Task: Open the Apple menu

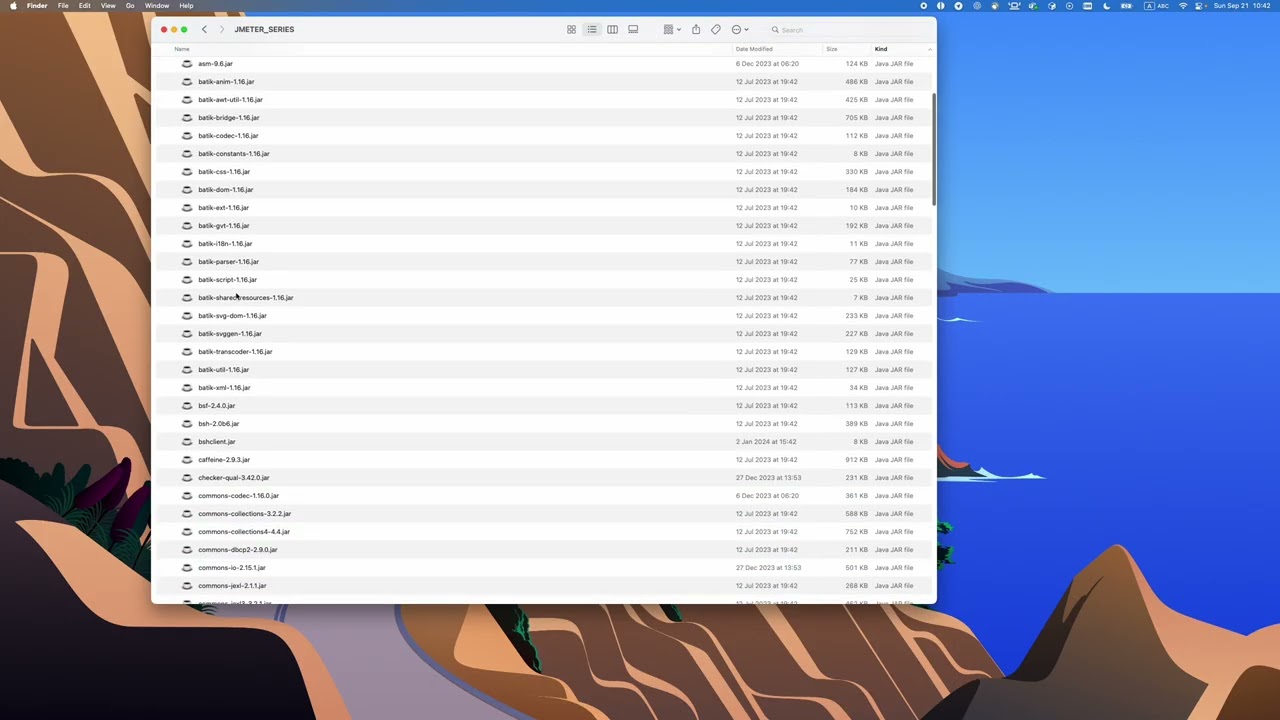Action: pyautogui.click(x=13, y=6)
